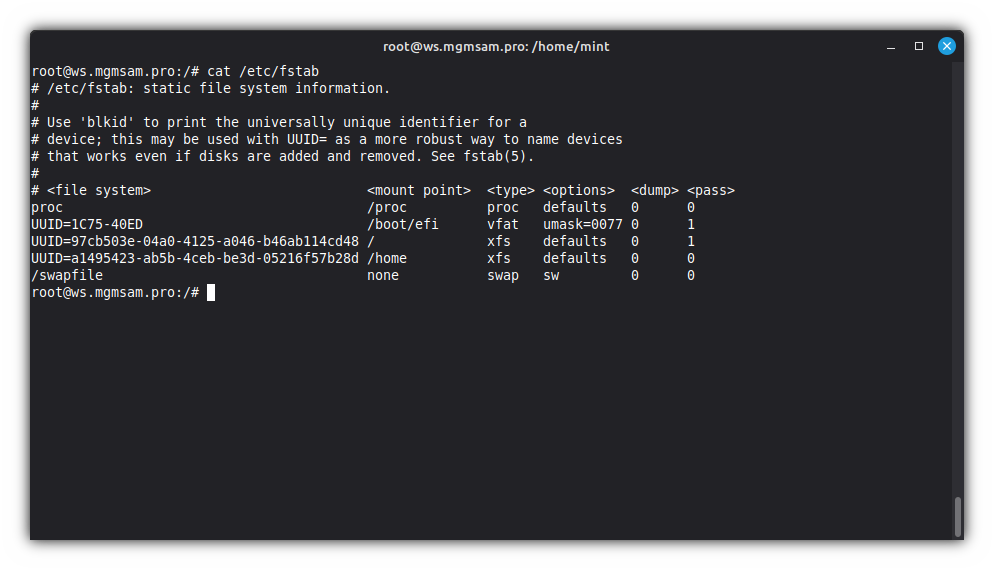Click the window title 'root@ws.mgmsam.pro: /home/mint'

(496, 46)
